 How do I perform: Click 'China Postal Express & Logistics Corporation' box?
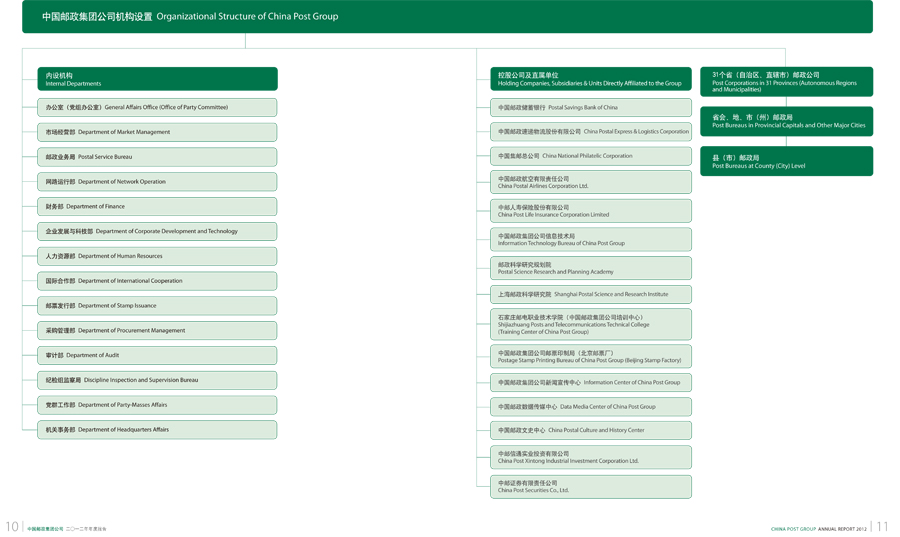tap(591, 131)
